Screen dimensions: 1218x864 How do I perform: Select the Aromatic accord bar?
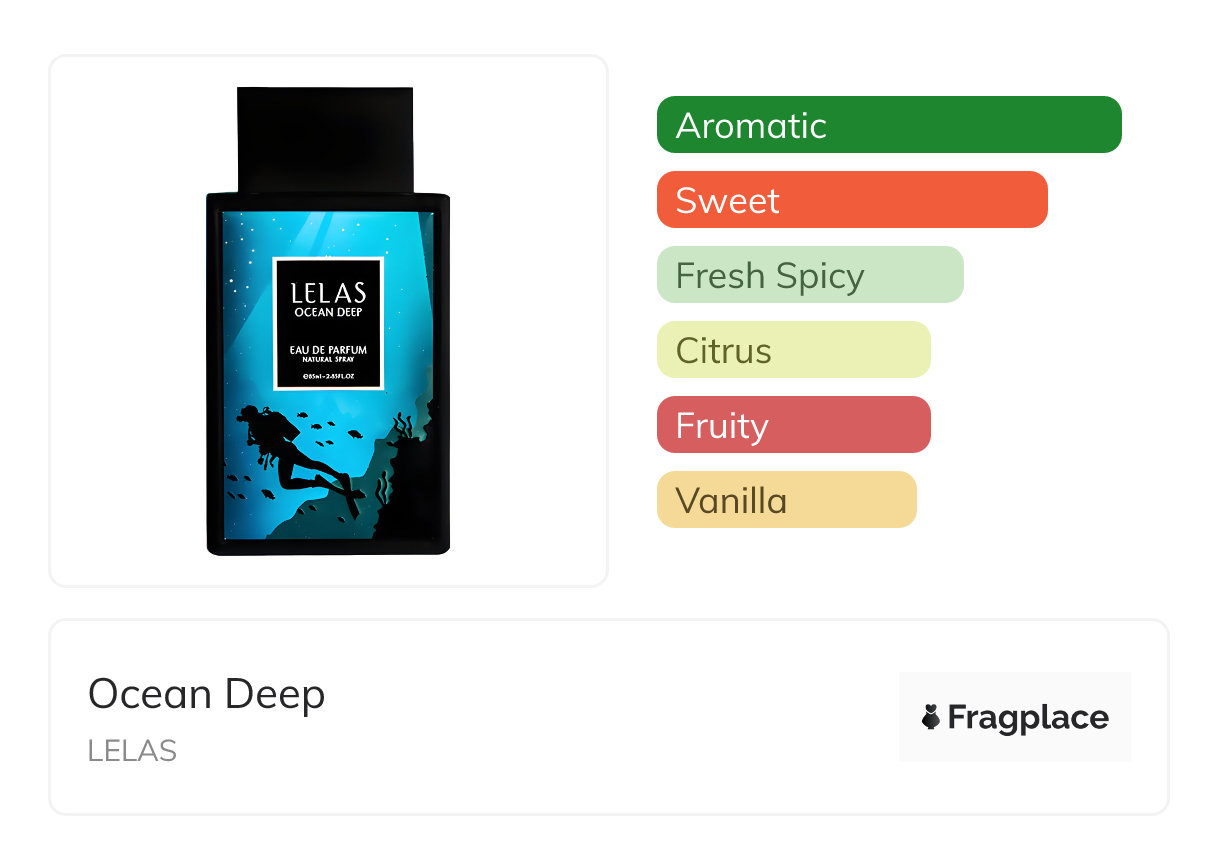[889, 125]
